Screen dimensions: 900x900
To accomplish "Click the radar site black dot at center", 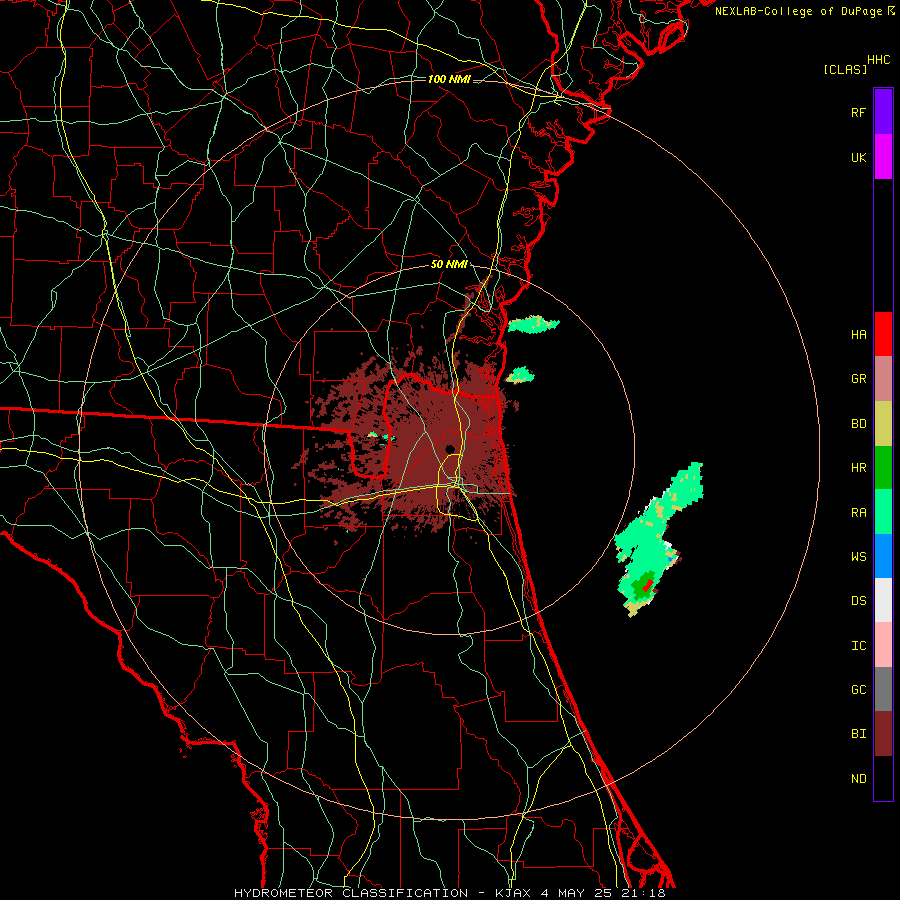I will [x=450, y=449].
